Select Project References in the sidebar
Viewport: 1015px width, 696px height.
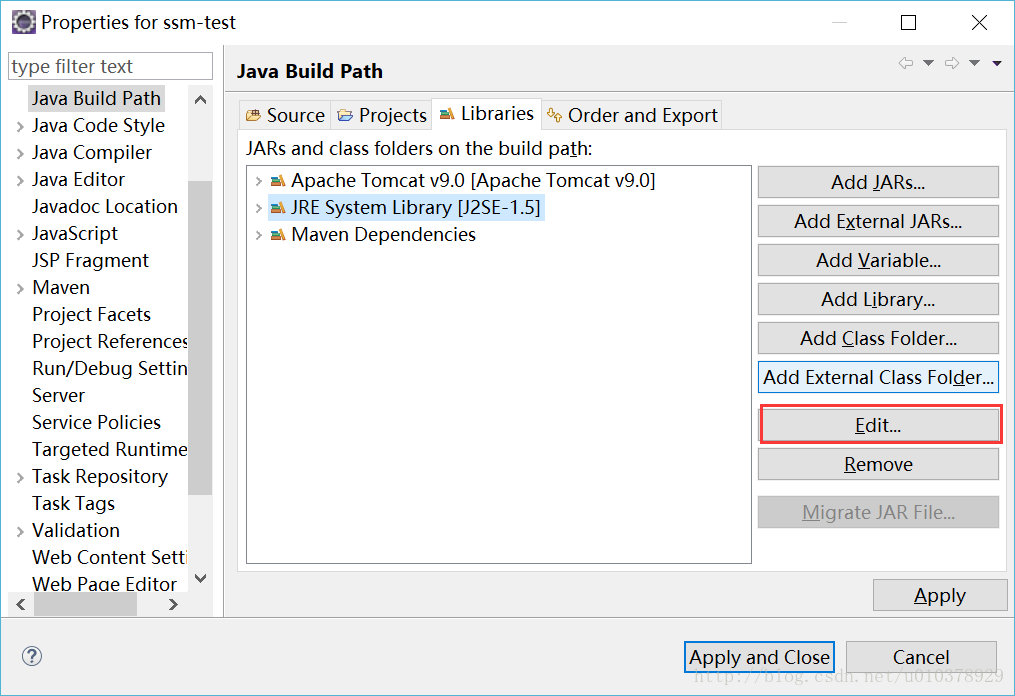(109, 341)
